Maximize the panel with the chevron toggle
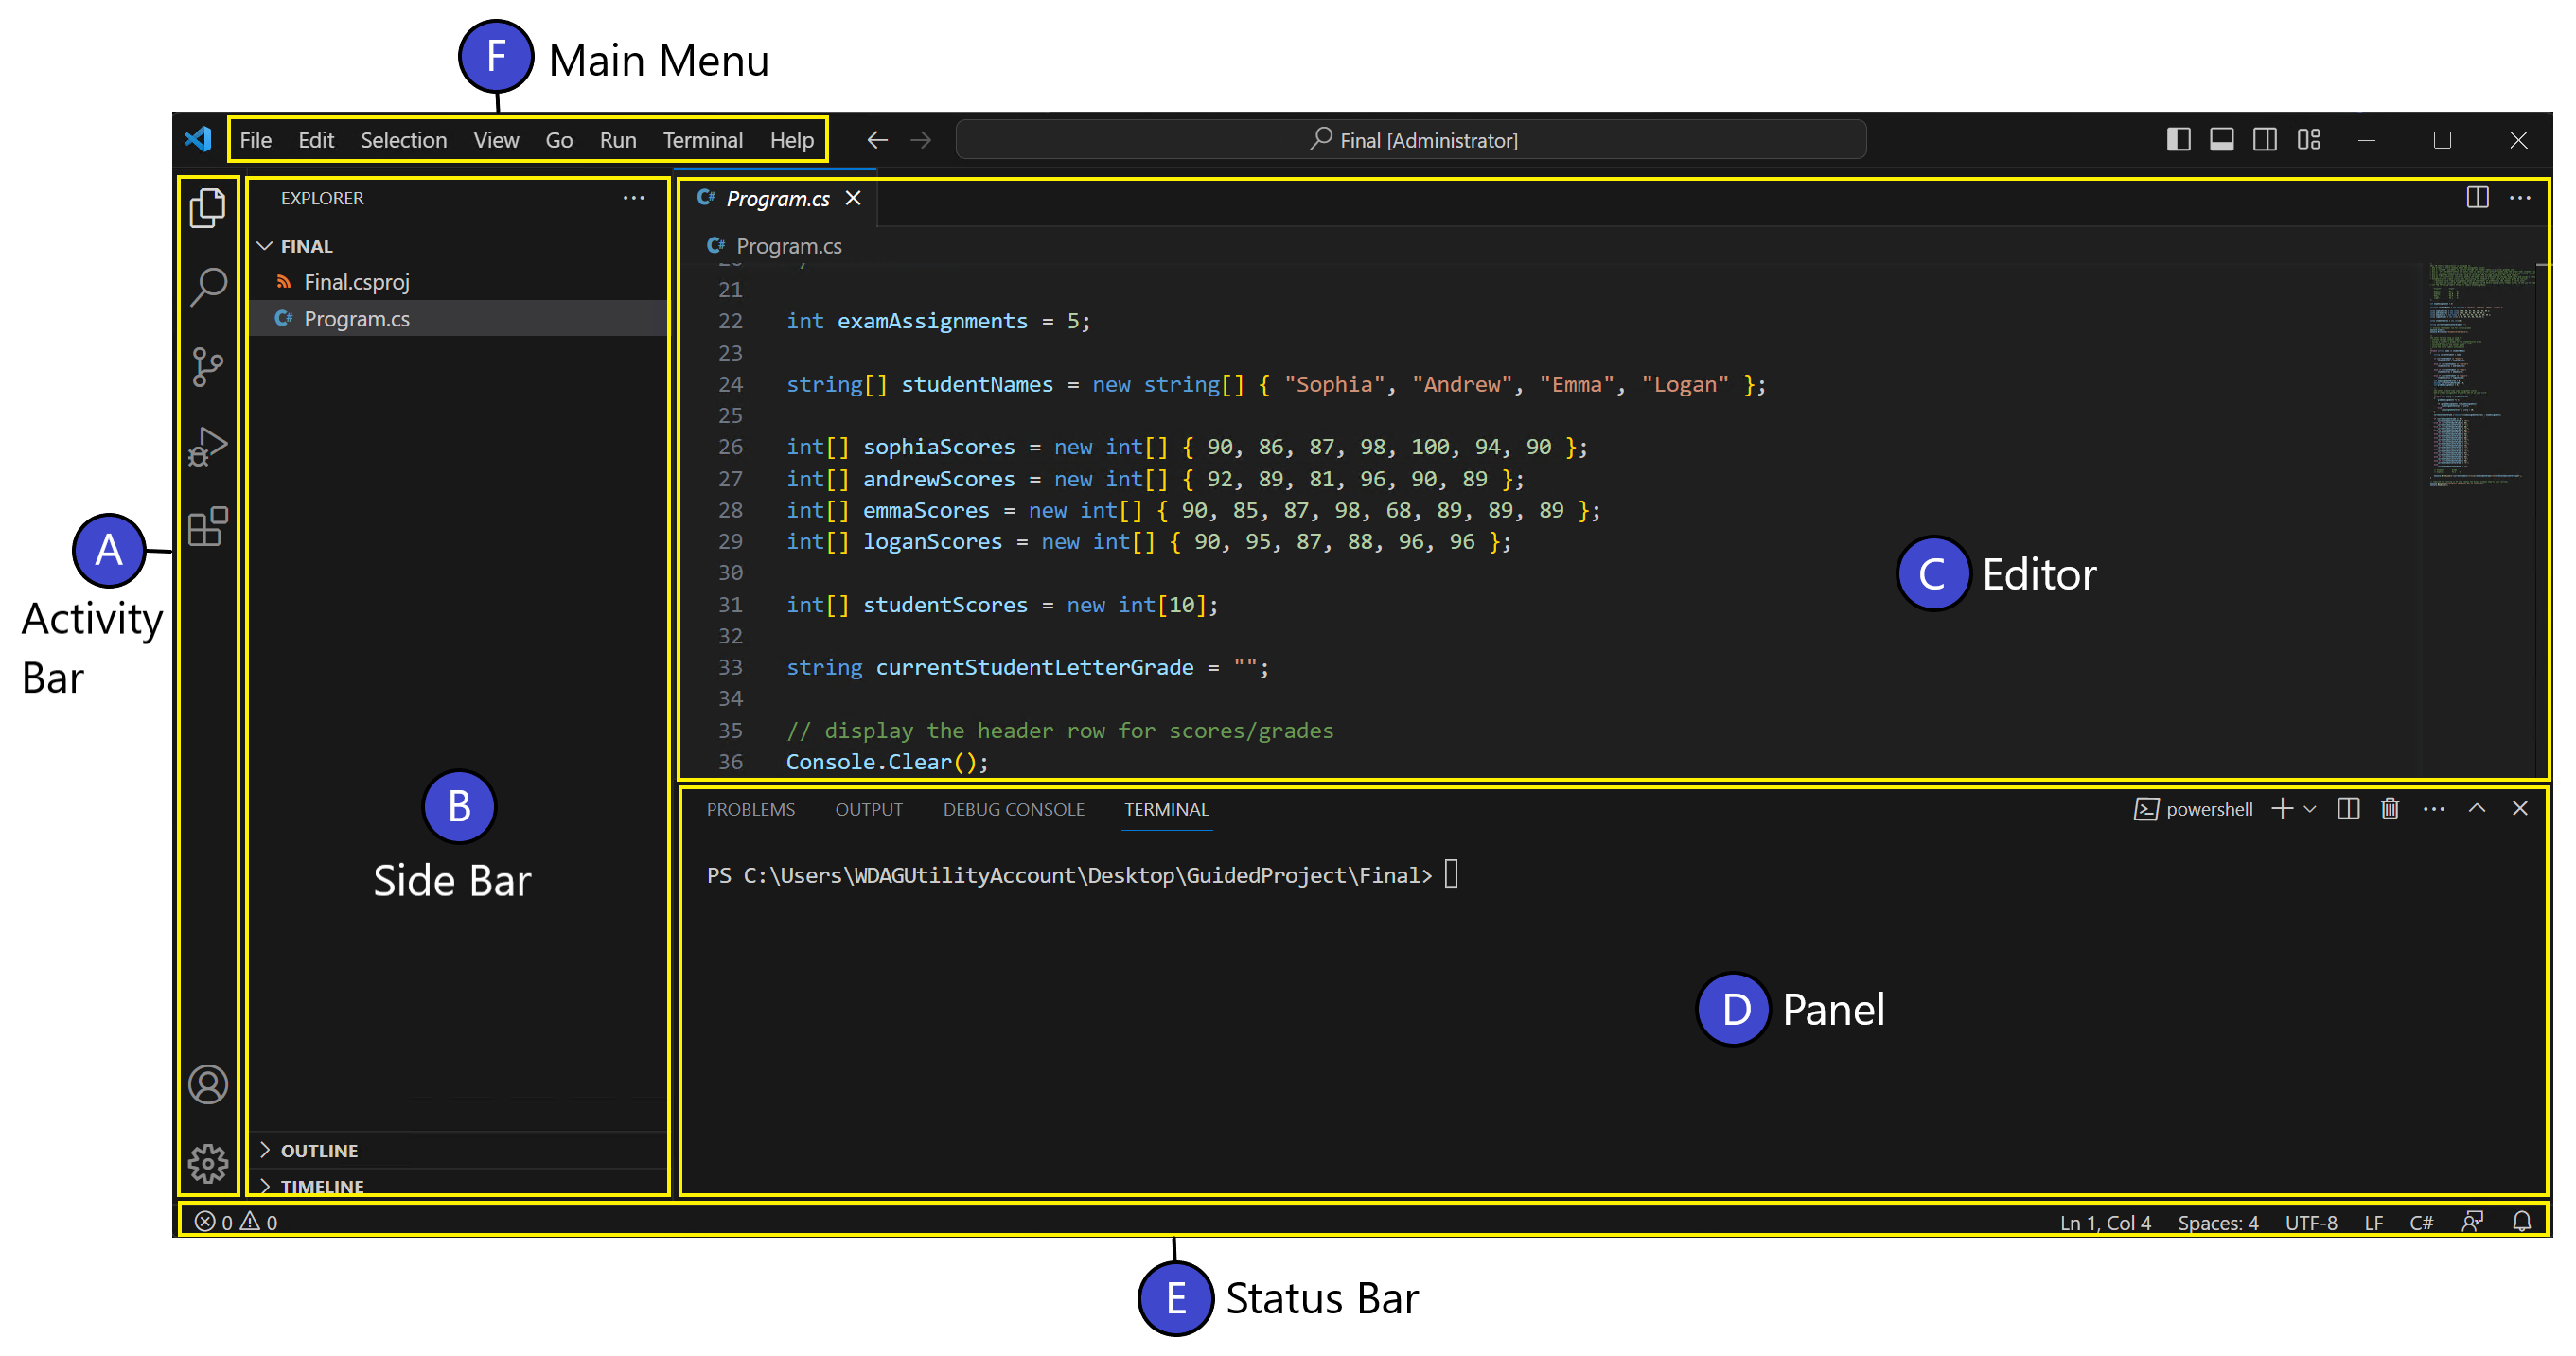 click(x=2476, y=809)
